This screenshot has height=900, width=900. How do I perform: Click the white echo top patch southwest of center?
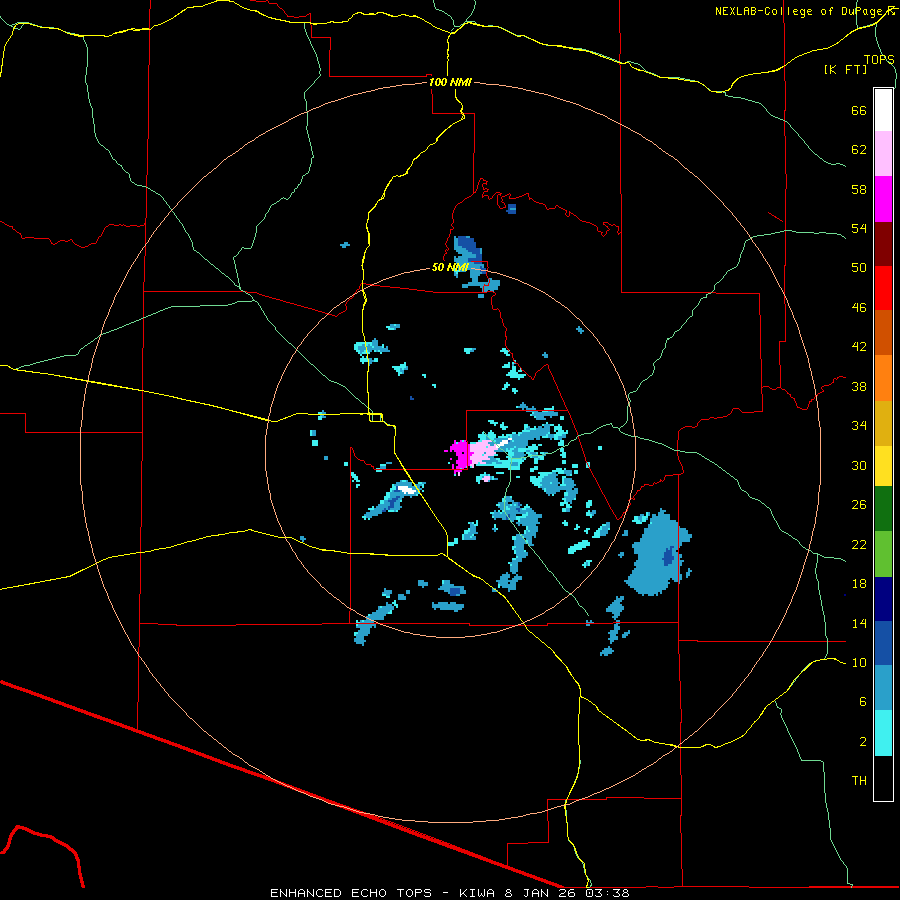click(407, 490)
